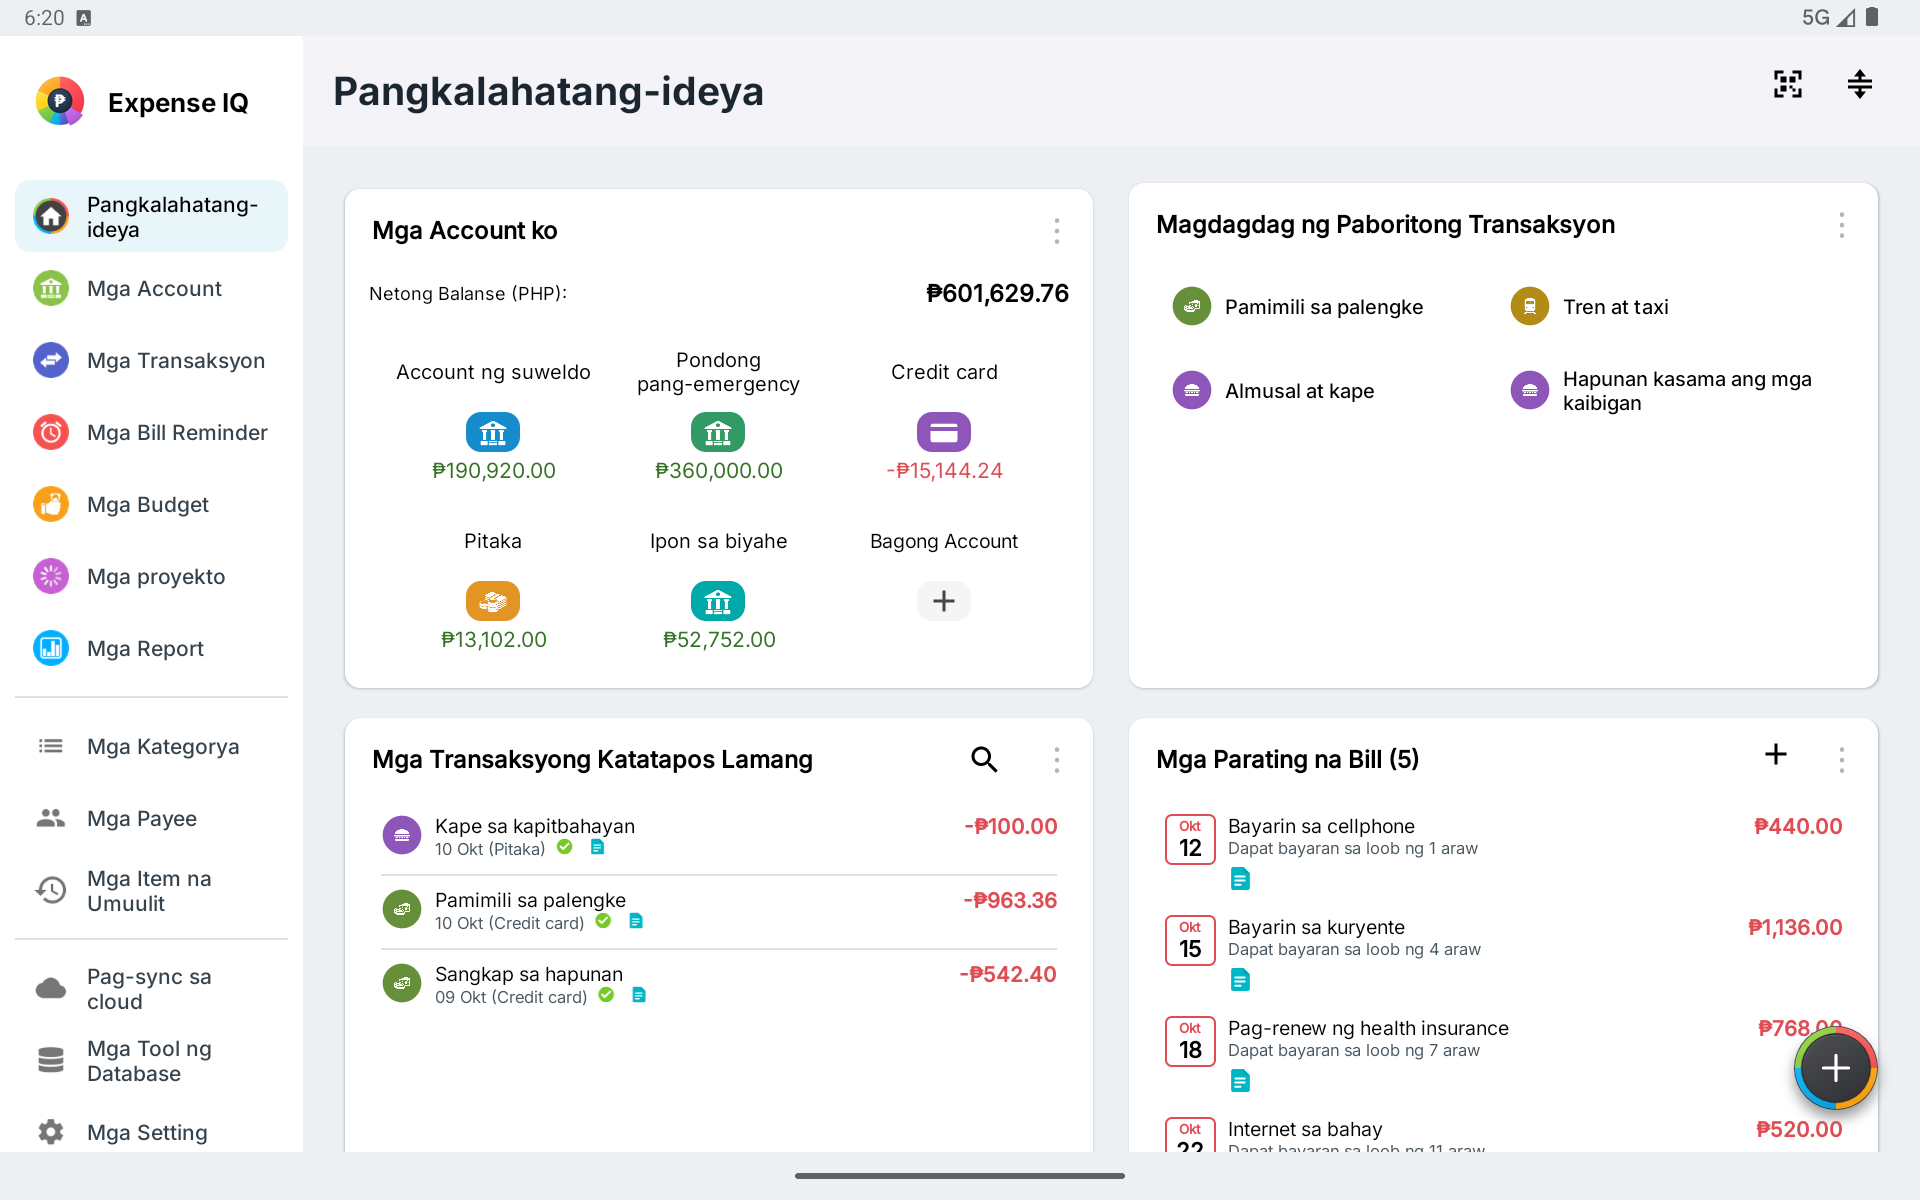Open Ipon sa biyahe account icon

718,601
